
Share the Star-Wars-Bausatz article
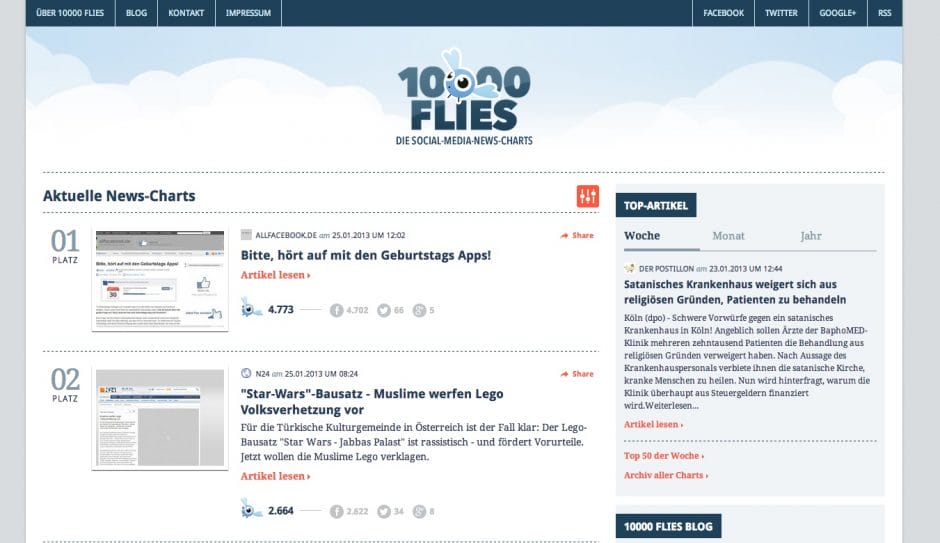(577, 374)
